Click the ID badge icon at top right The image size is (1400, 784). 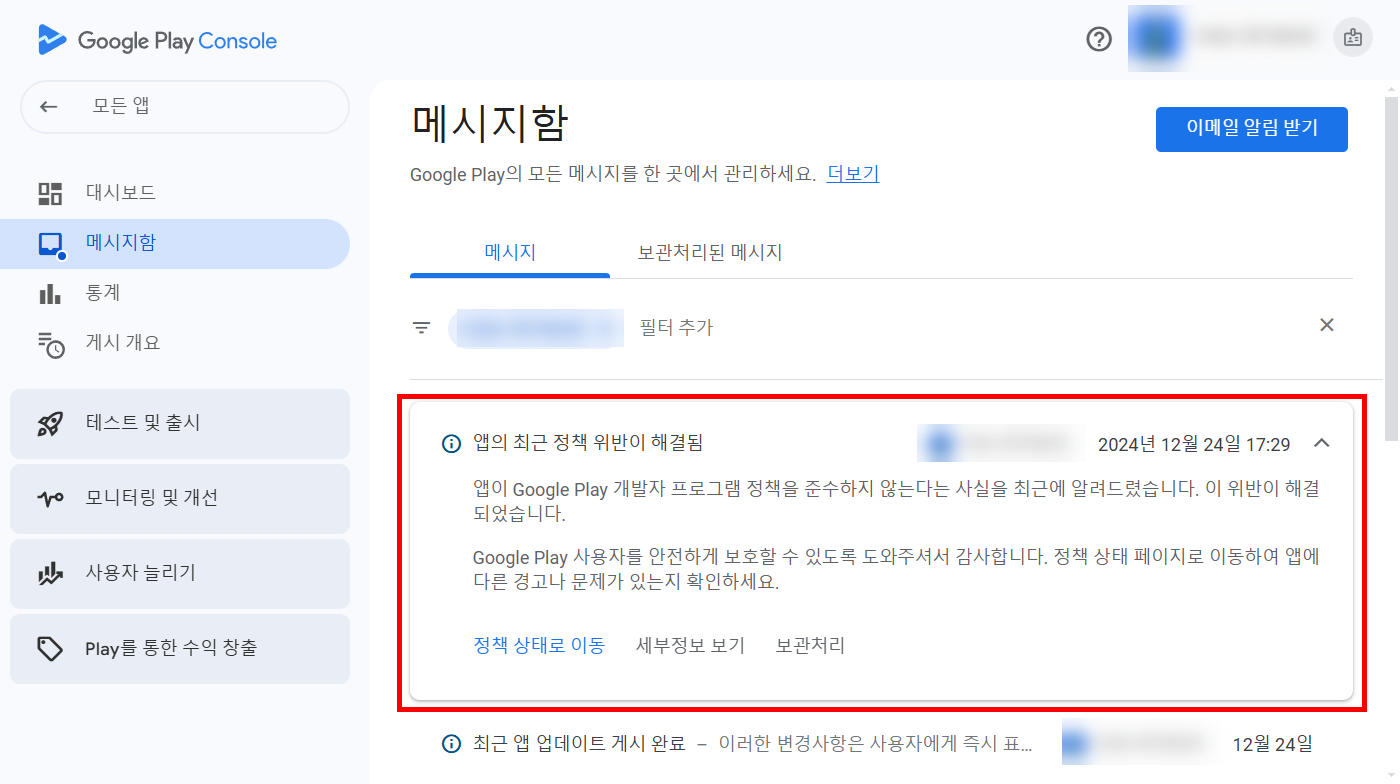coord(1353,38)
